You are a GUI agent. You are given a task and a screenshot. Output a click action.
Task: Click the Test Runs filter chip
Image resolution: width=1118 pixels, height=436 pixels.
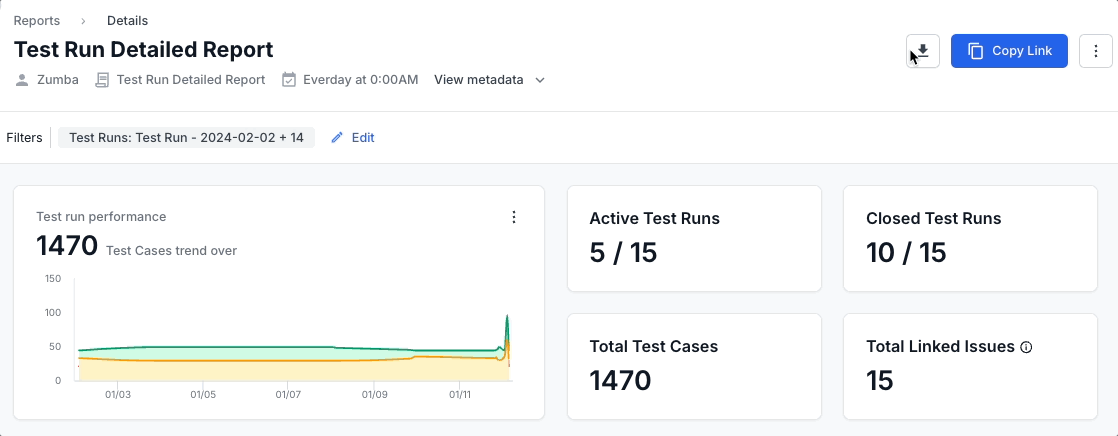click(186, 138)
